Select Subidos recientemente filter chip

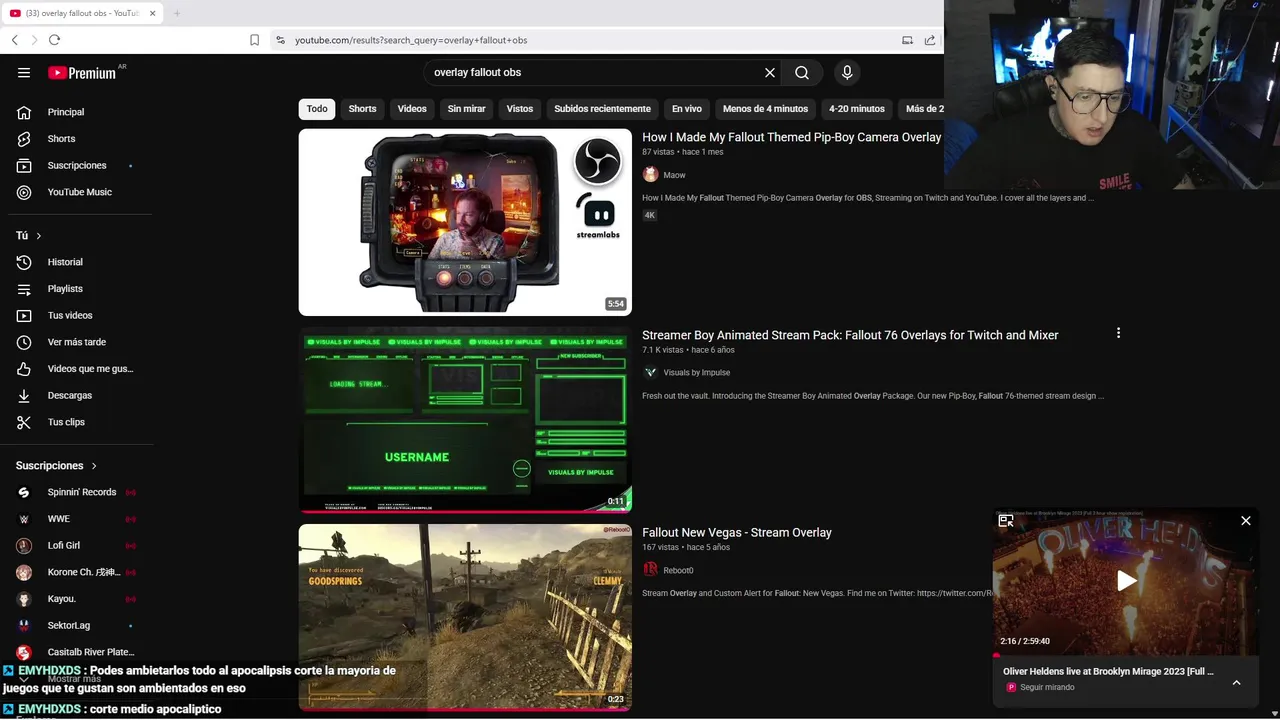[x=602, y=109]
